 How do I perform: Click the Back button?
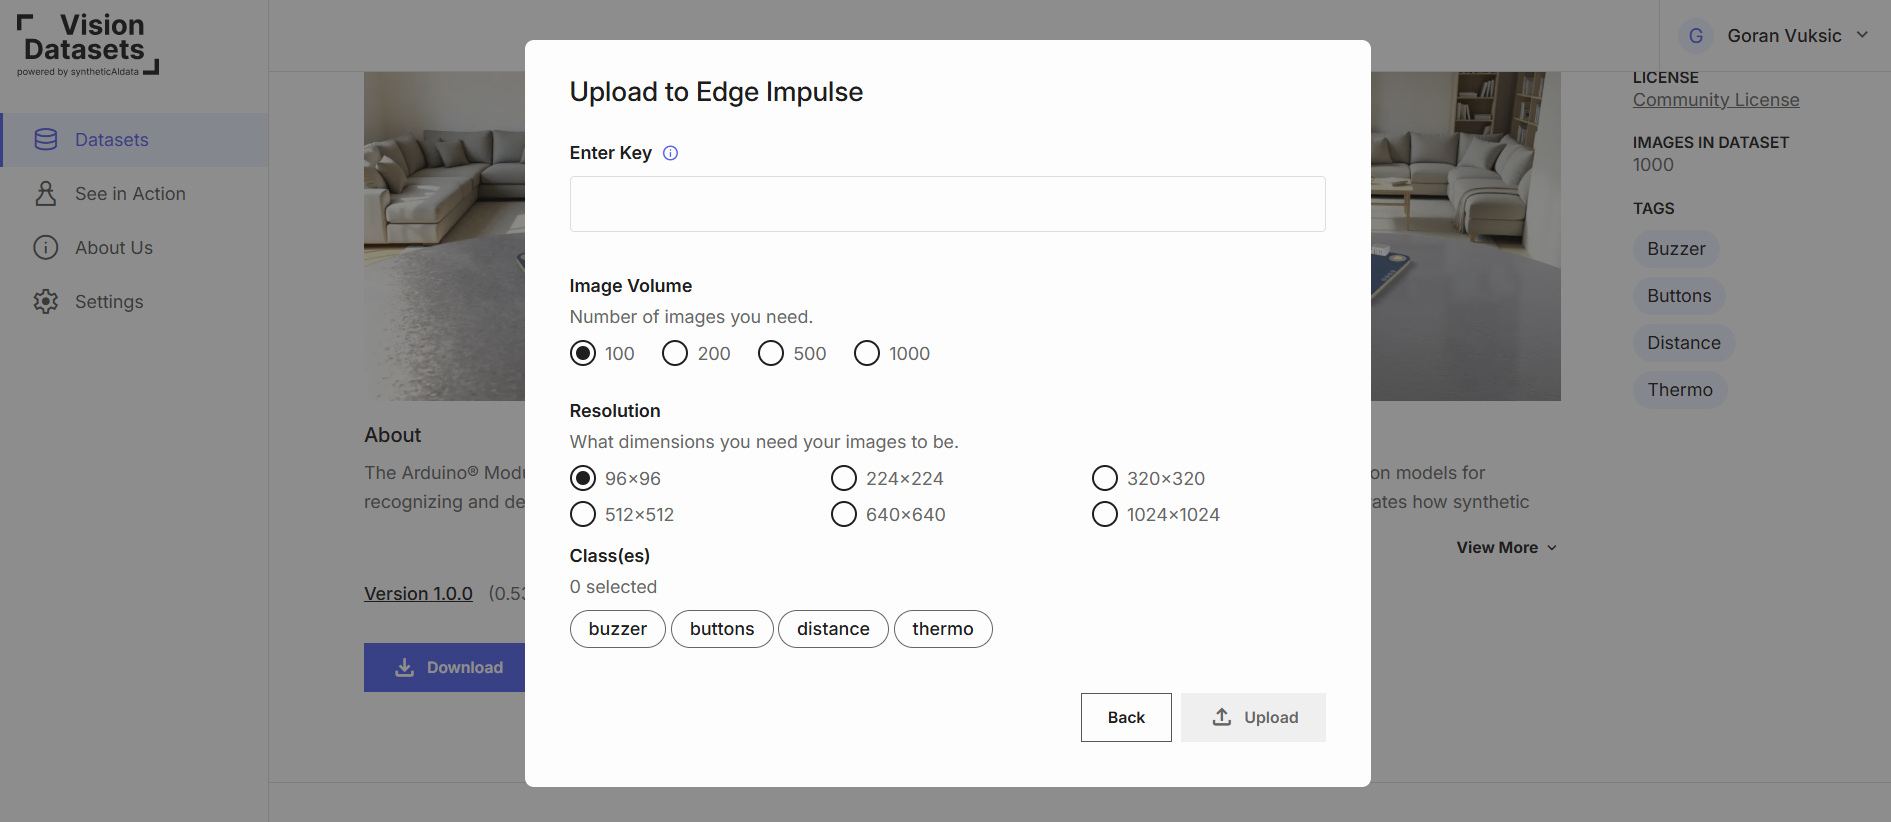[1126, 718]
